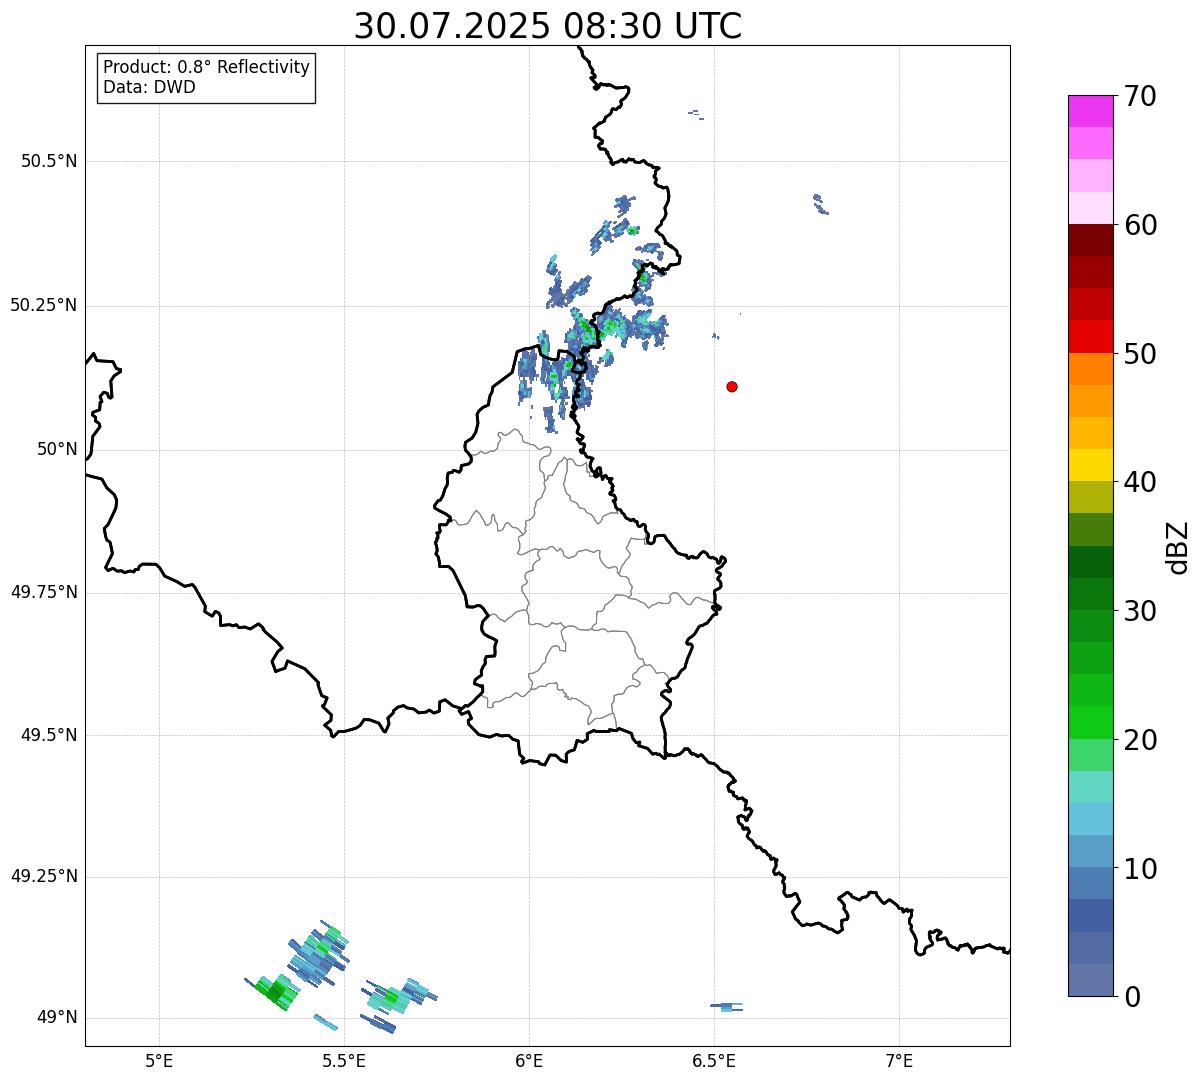Click the 'Product: 0.8° Reflectivity' label
The image size is (1202, 1081).
click(206, 67)
